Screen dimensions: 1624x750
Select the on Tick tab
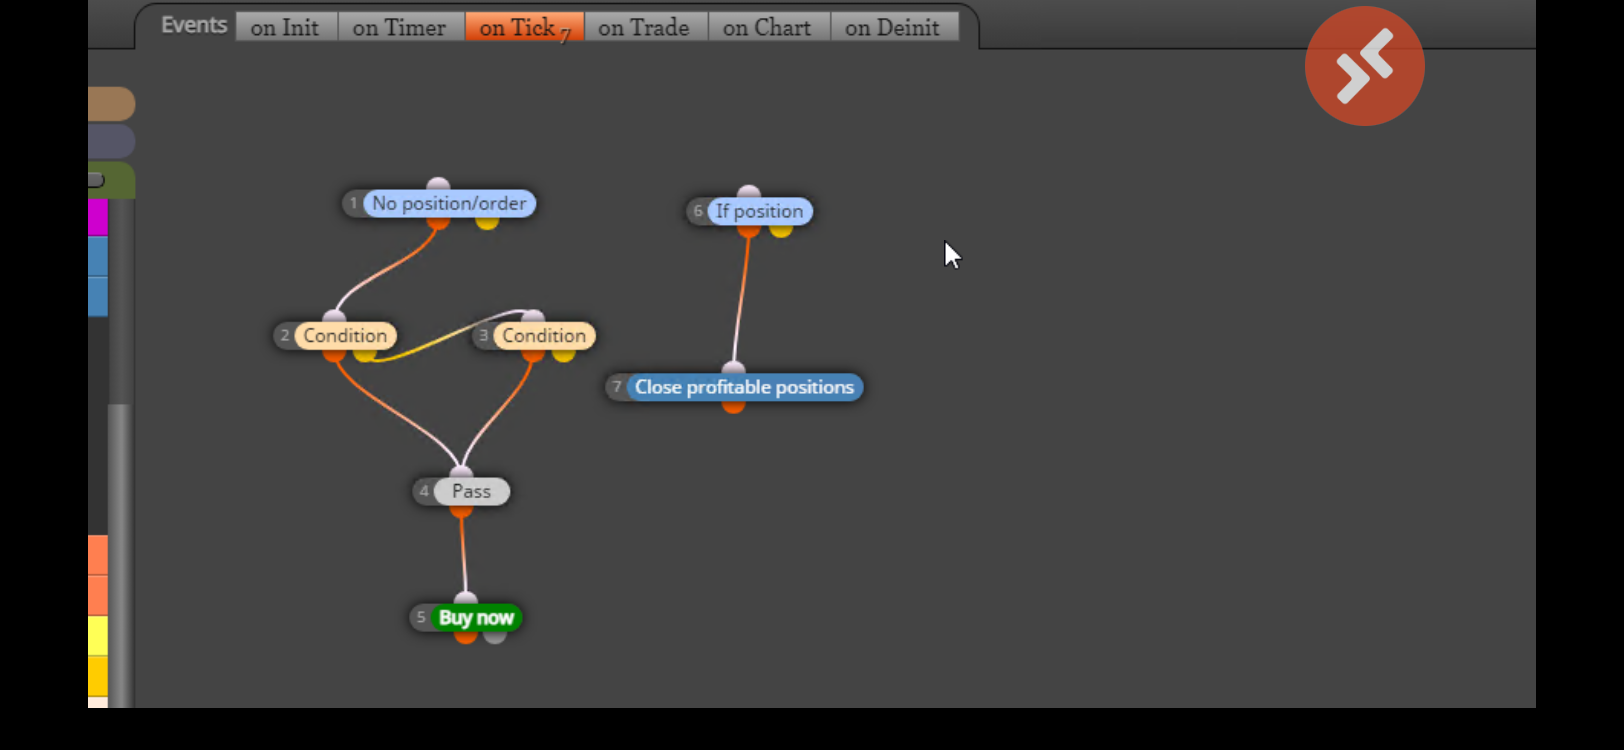tap(524, 27)
